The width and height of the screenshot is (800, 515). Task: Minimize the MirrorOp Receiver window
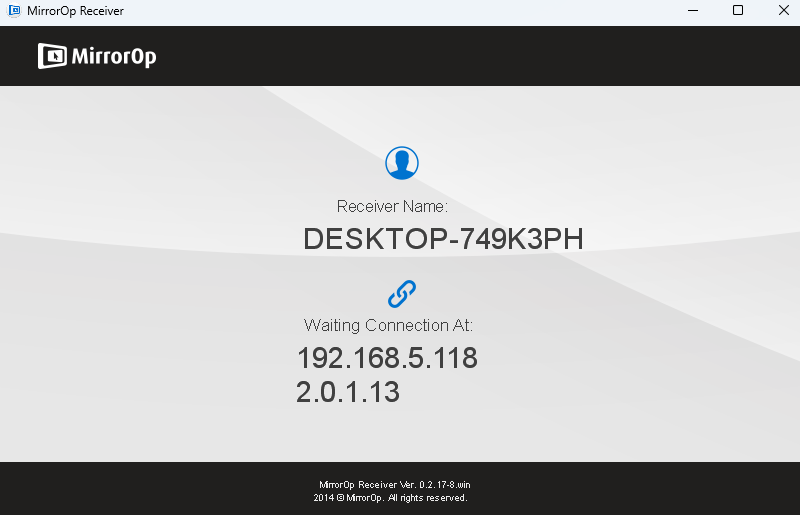coord(693,10)
